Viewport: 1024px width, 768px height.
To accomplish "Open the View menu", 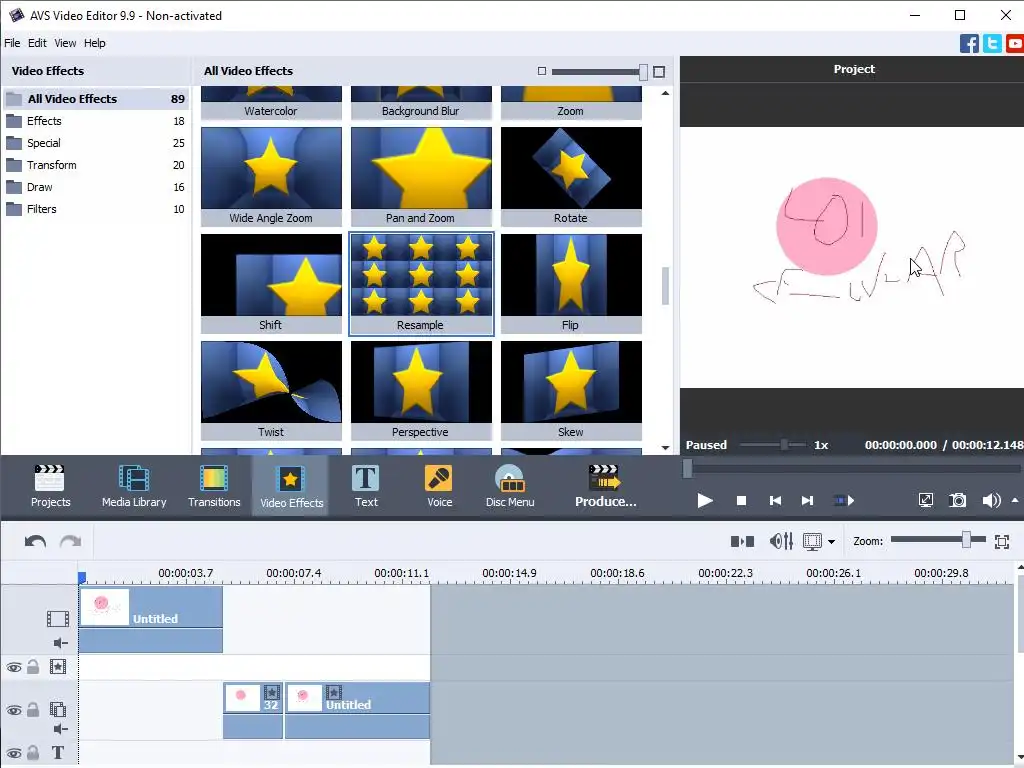I will coord(65,43).
